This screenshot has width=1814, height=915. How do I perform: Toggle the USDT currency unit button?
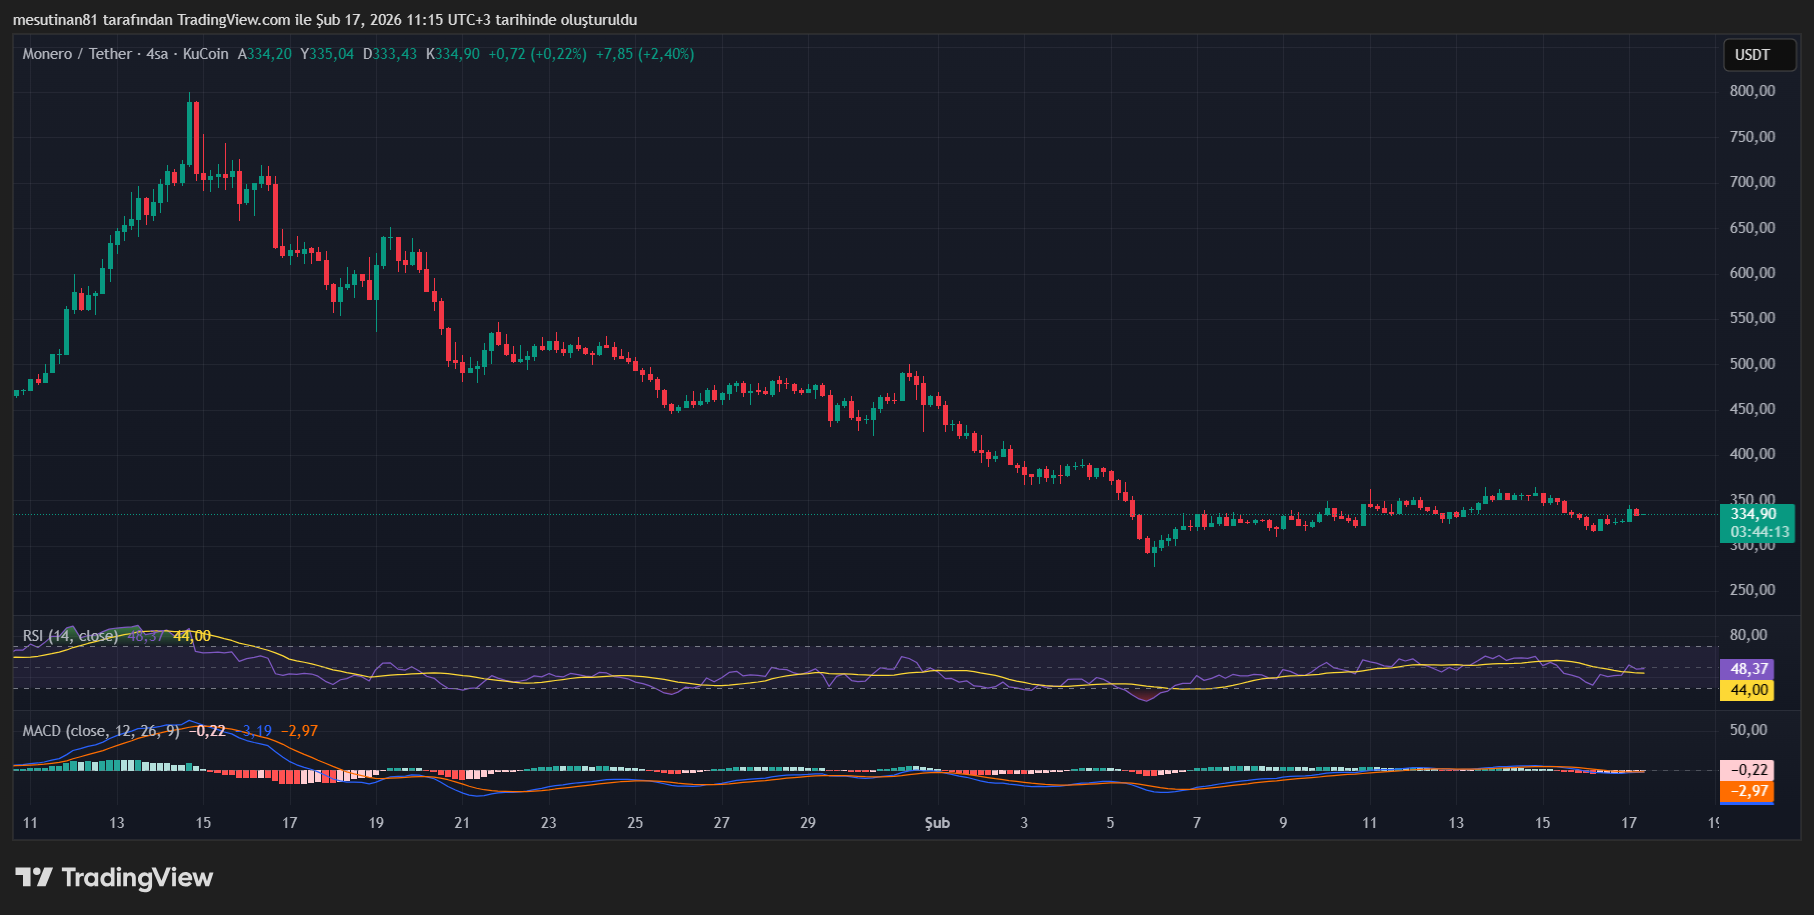(x=1759, y=55)
